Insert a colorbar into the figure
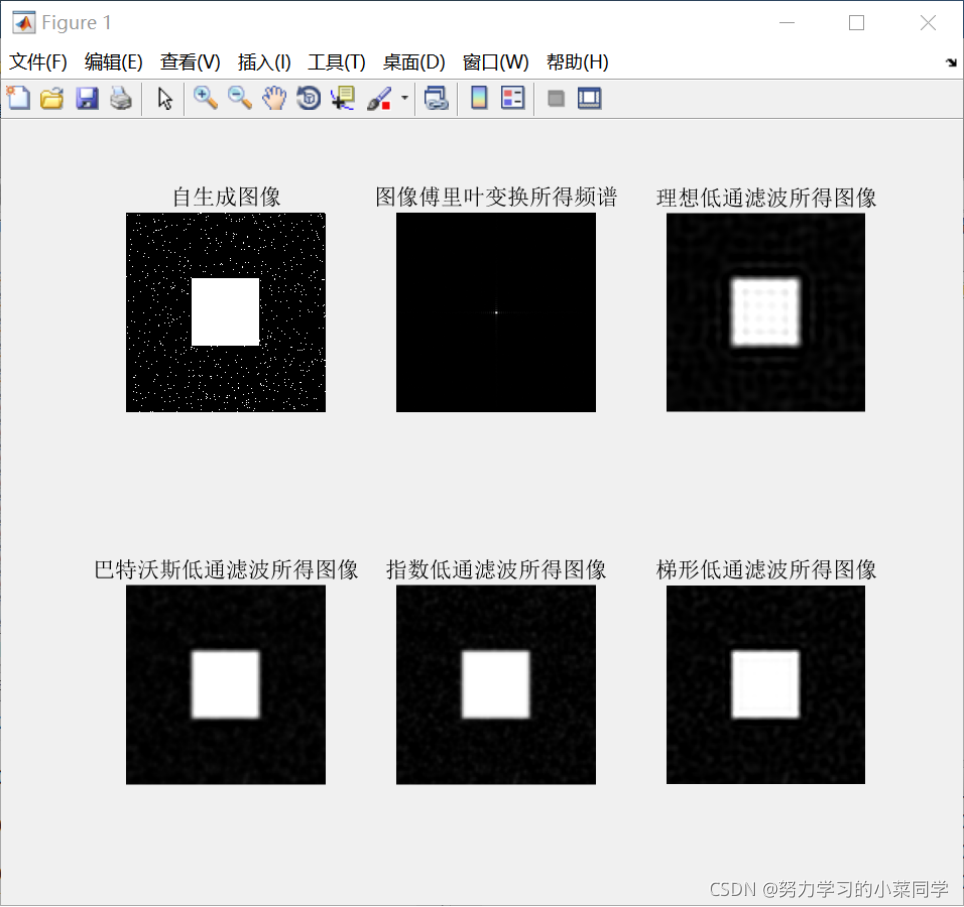964x907 pixels. point(477,98)
